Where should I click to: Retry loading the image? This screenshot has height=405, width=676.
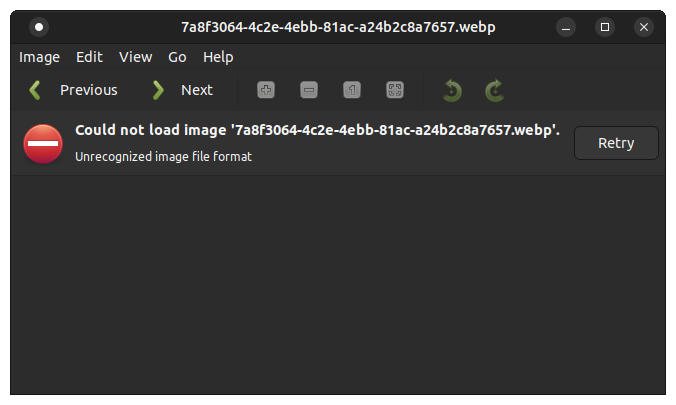pos(616,143)
